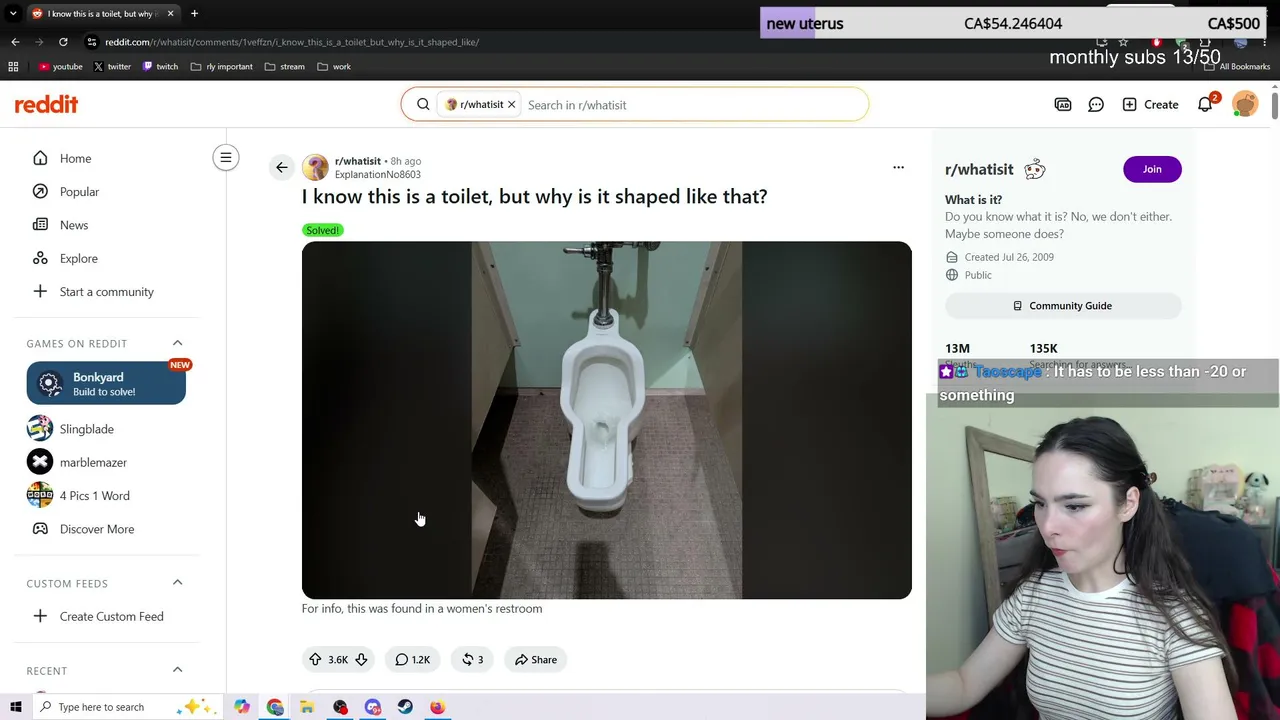Screen dimensions: 1280x720
Task: Open the tab search dropdown
Action: click(13, 13)
